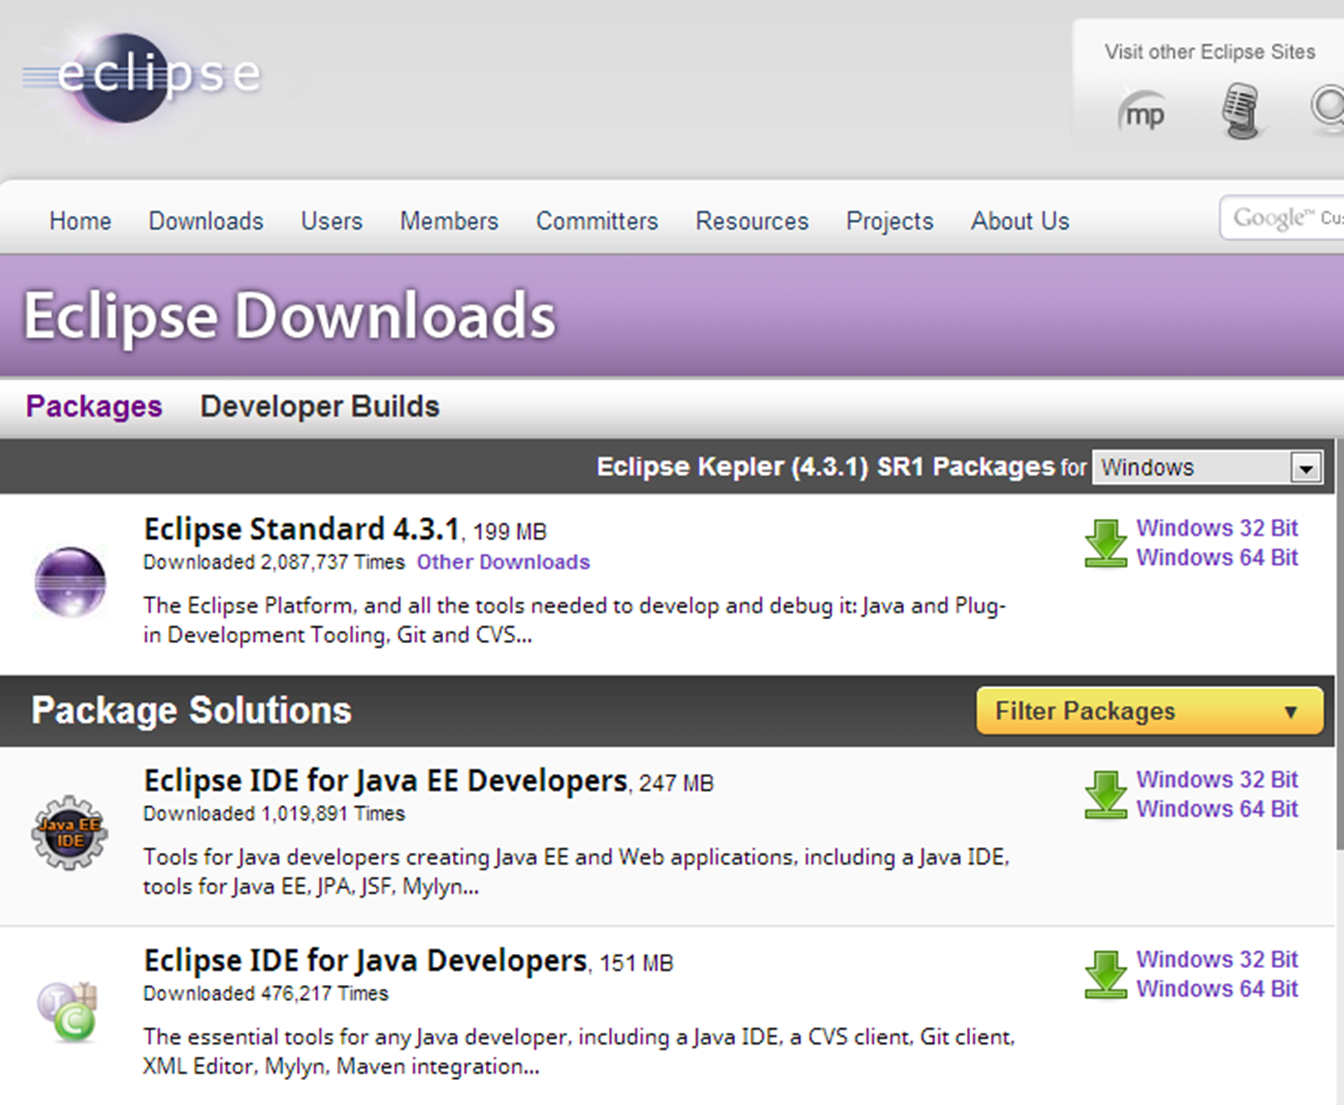
Task: Select the Packages tab
Action: tap(94, 407)
